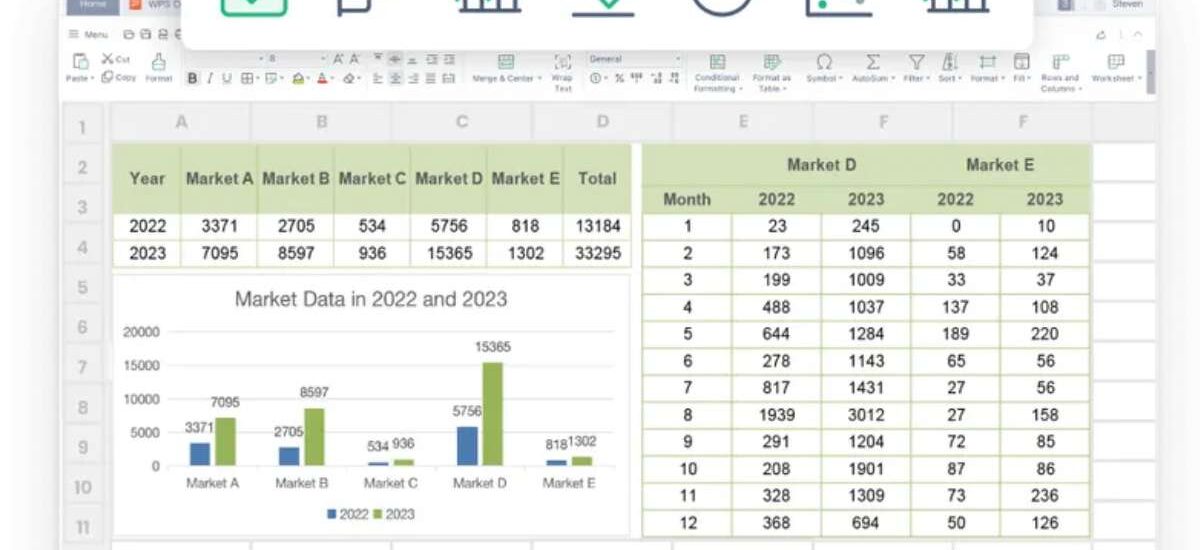Screen dimensions: 1200x550
Task: Open the Steven user account
Action: (1127, 5)
